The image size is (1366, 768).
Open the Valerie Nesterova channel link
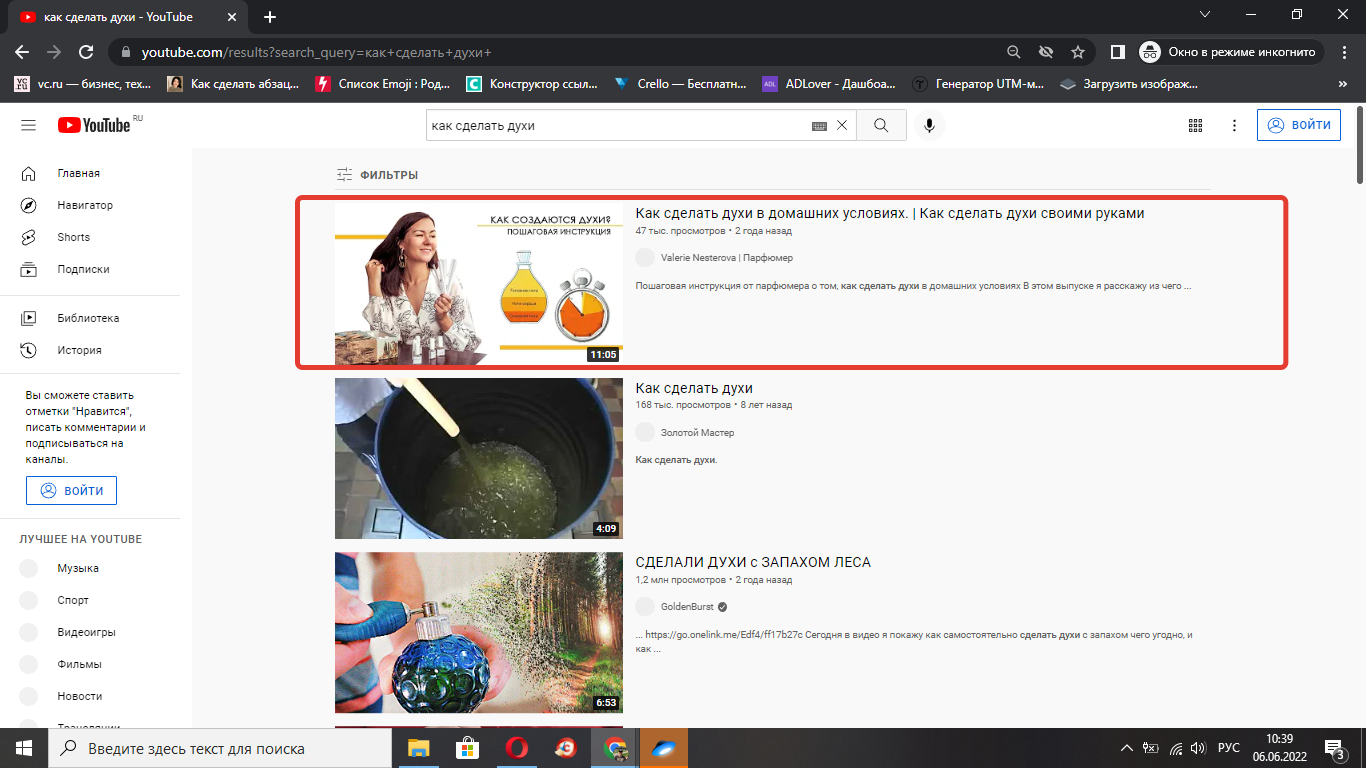click(x=727, y=258)
